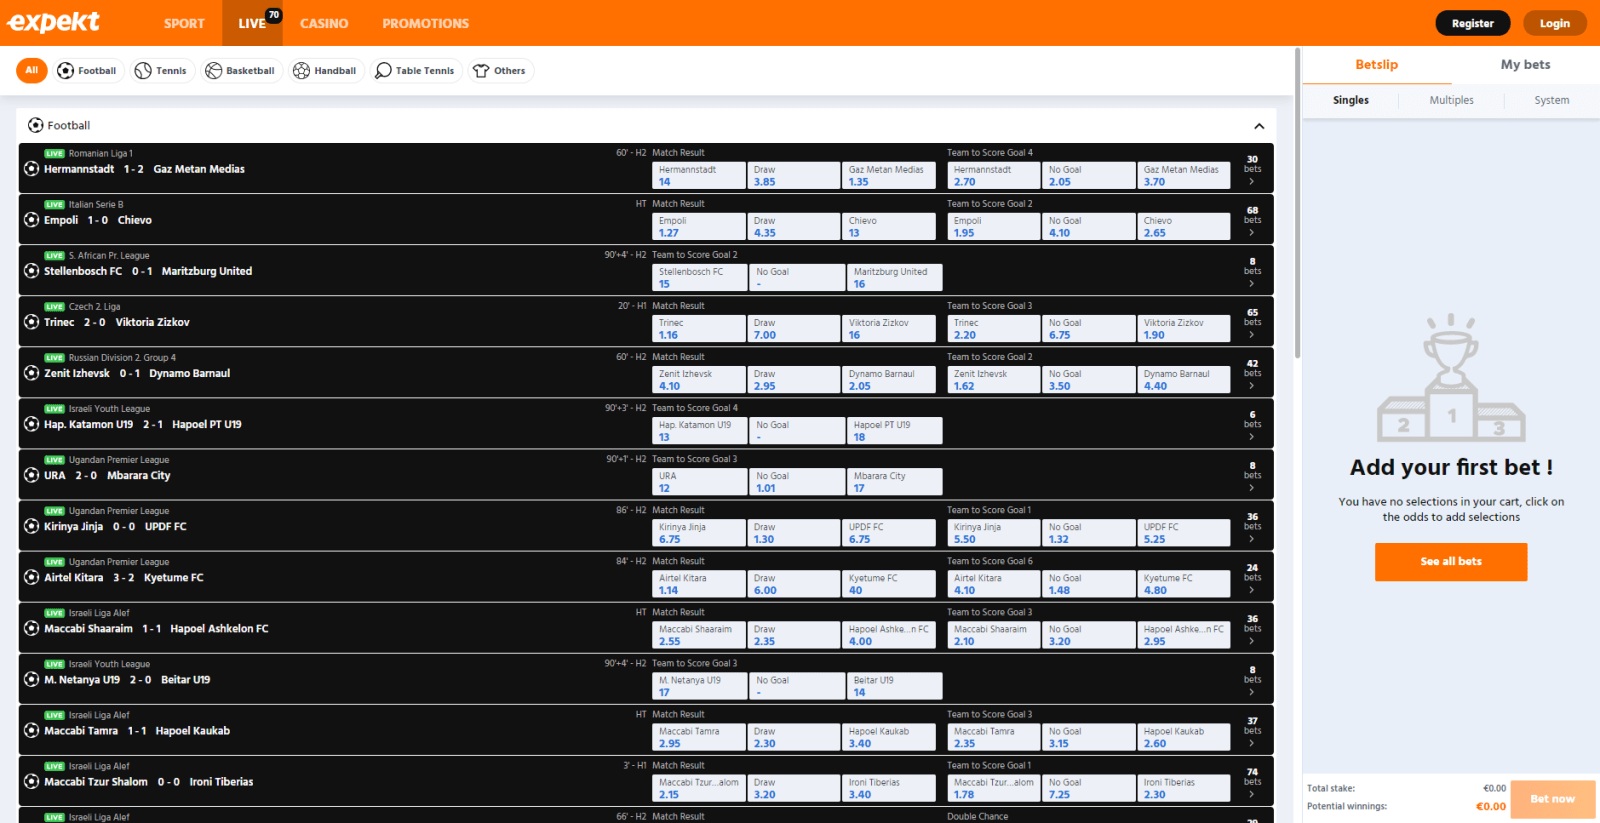Choose No Goal 1.01 for URA match
The image size is (1600, 823).
click(797, 482)
